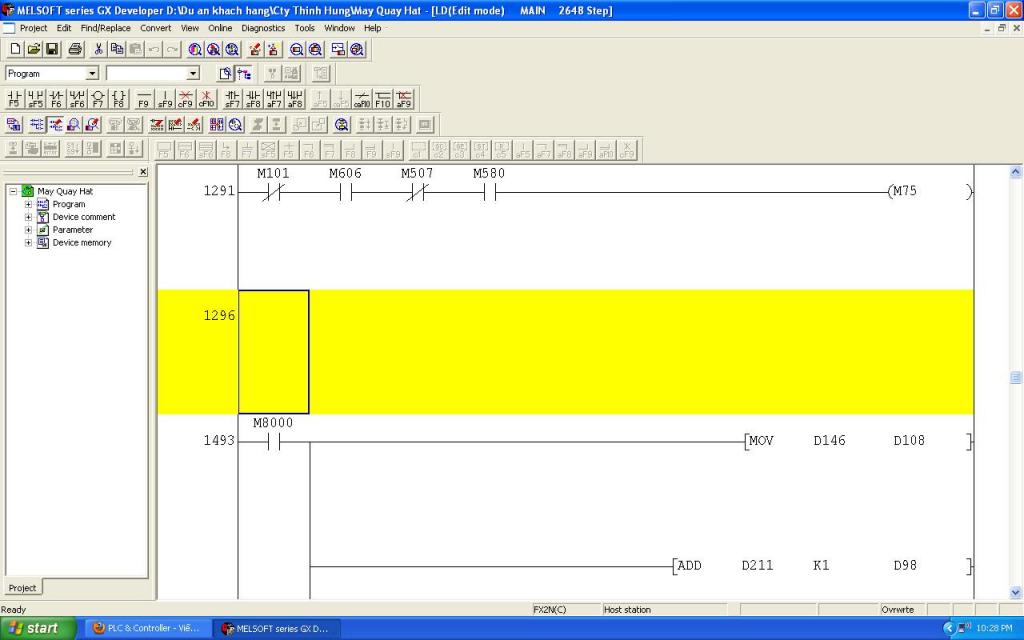Click the vertical scrollbar thumb
1024x640 pixels.
tap(1016, 377)
